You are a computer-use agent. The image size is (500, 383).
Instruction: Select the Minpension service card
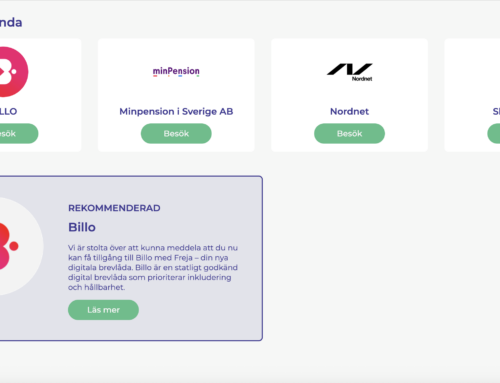(x=176, y=95)
